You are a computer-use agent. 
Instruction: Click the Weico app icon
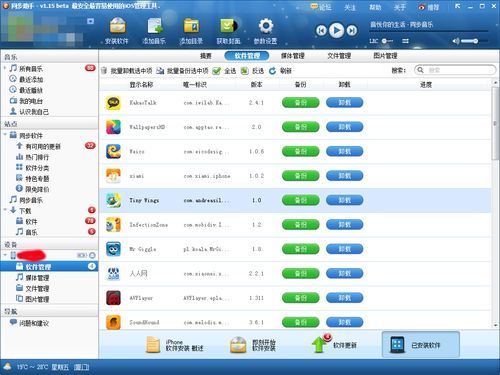(x=113, y=151)
